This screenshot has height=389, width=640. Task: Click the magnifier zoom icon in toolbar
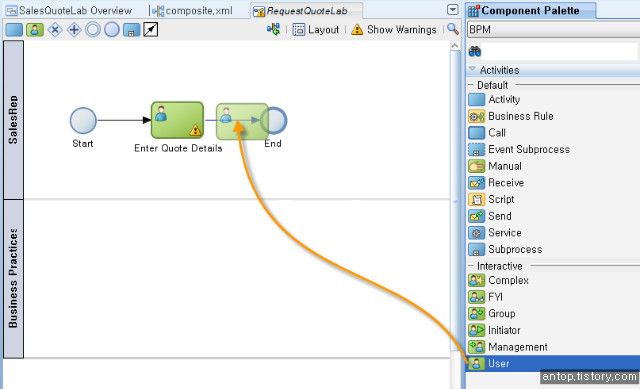pos(453,29)
